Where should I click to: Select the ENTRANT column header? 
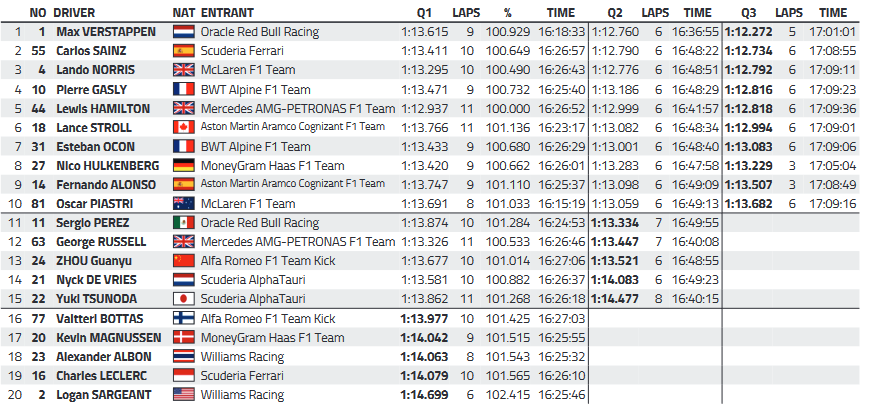point(227,13)
